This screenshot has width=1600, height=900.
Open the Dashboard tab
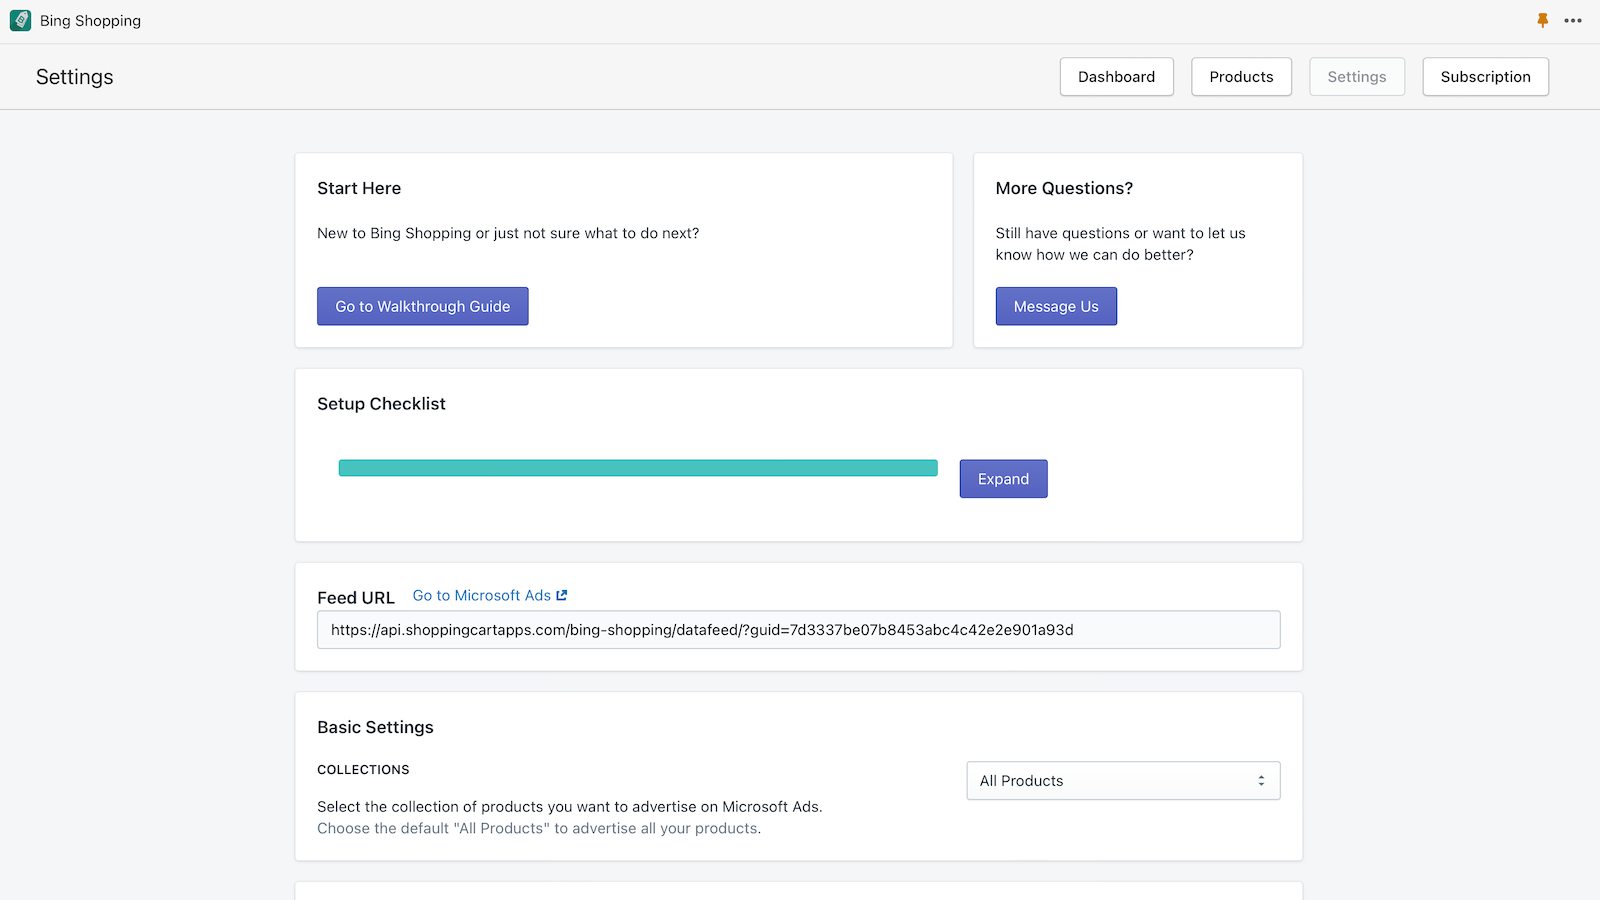click(x=1116, y=77)
